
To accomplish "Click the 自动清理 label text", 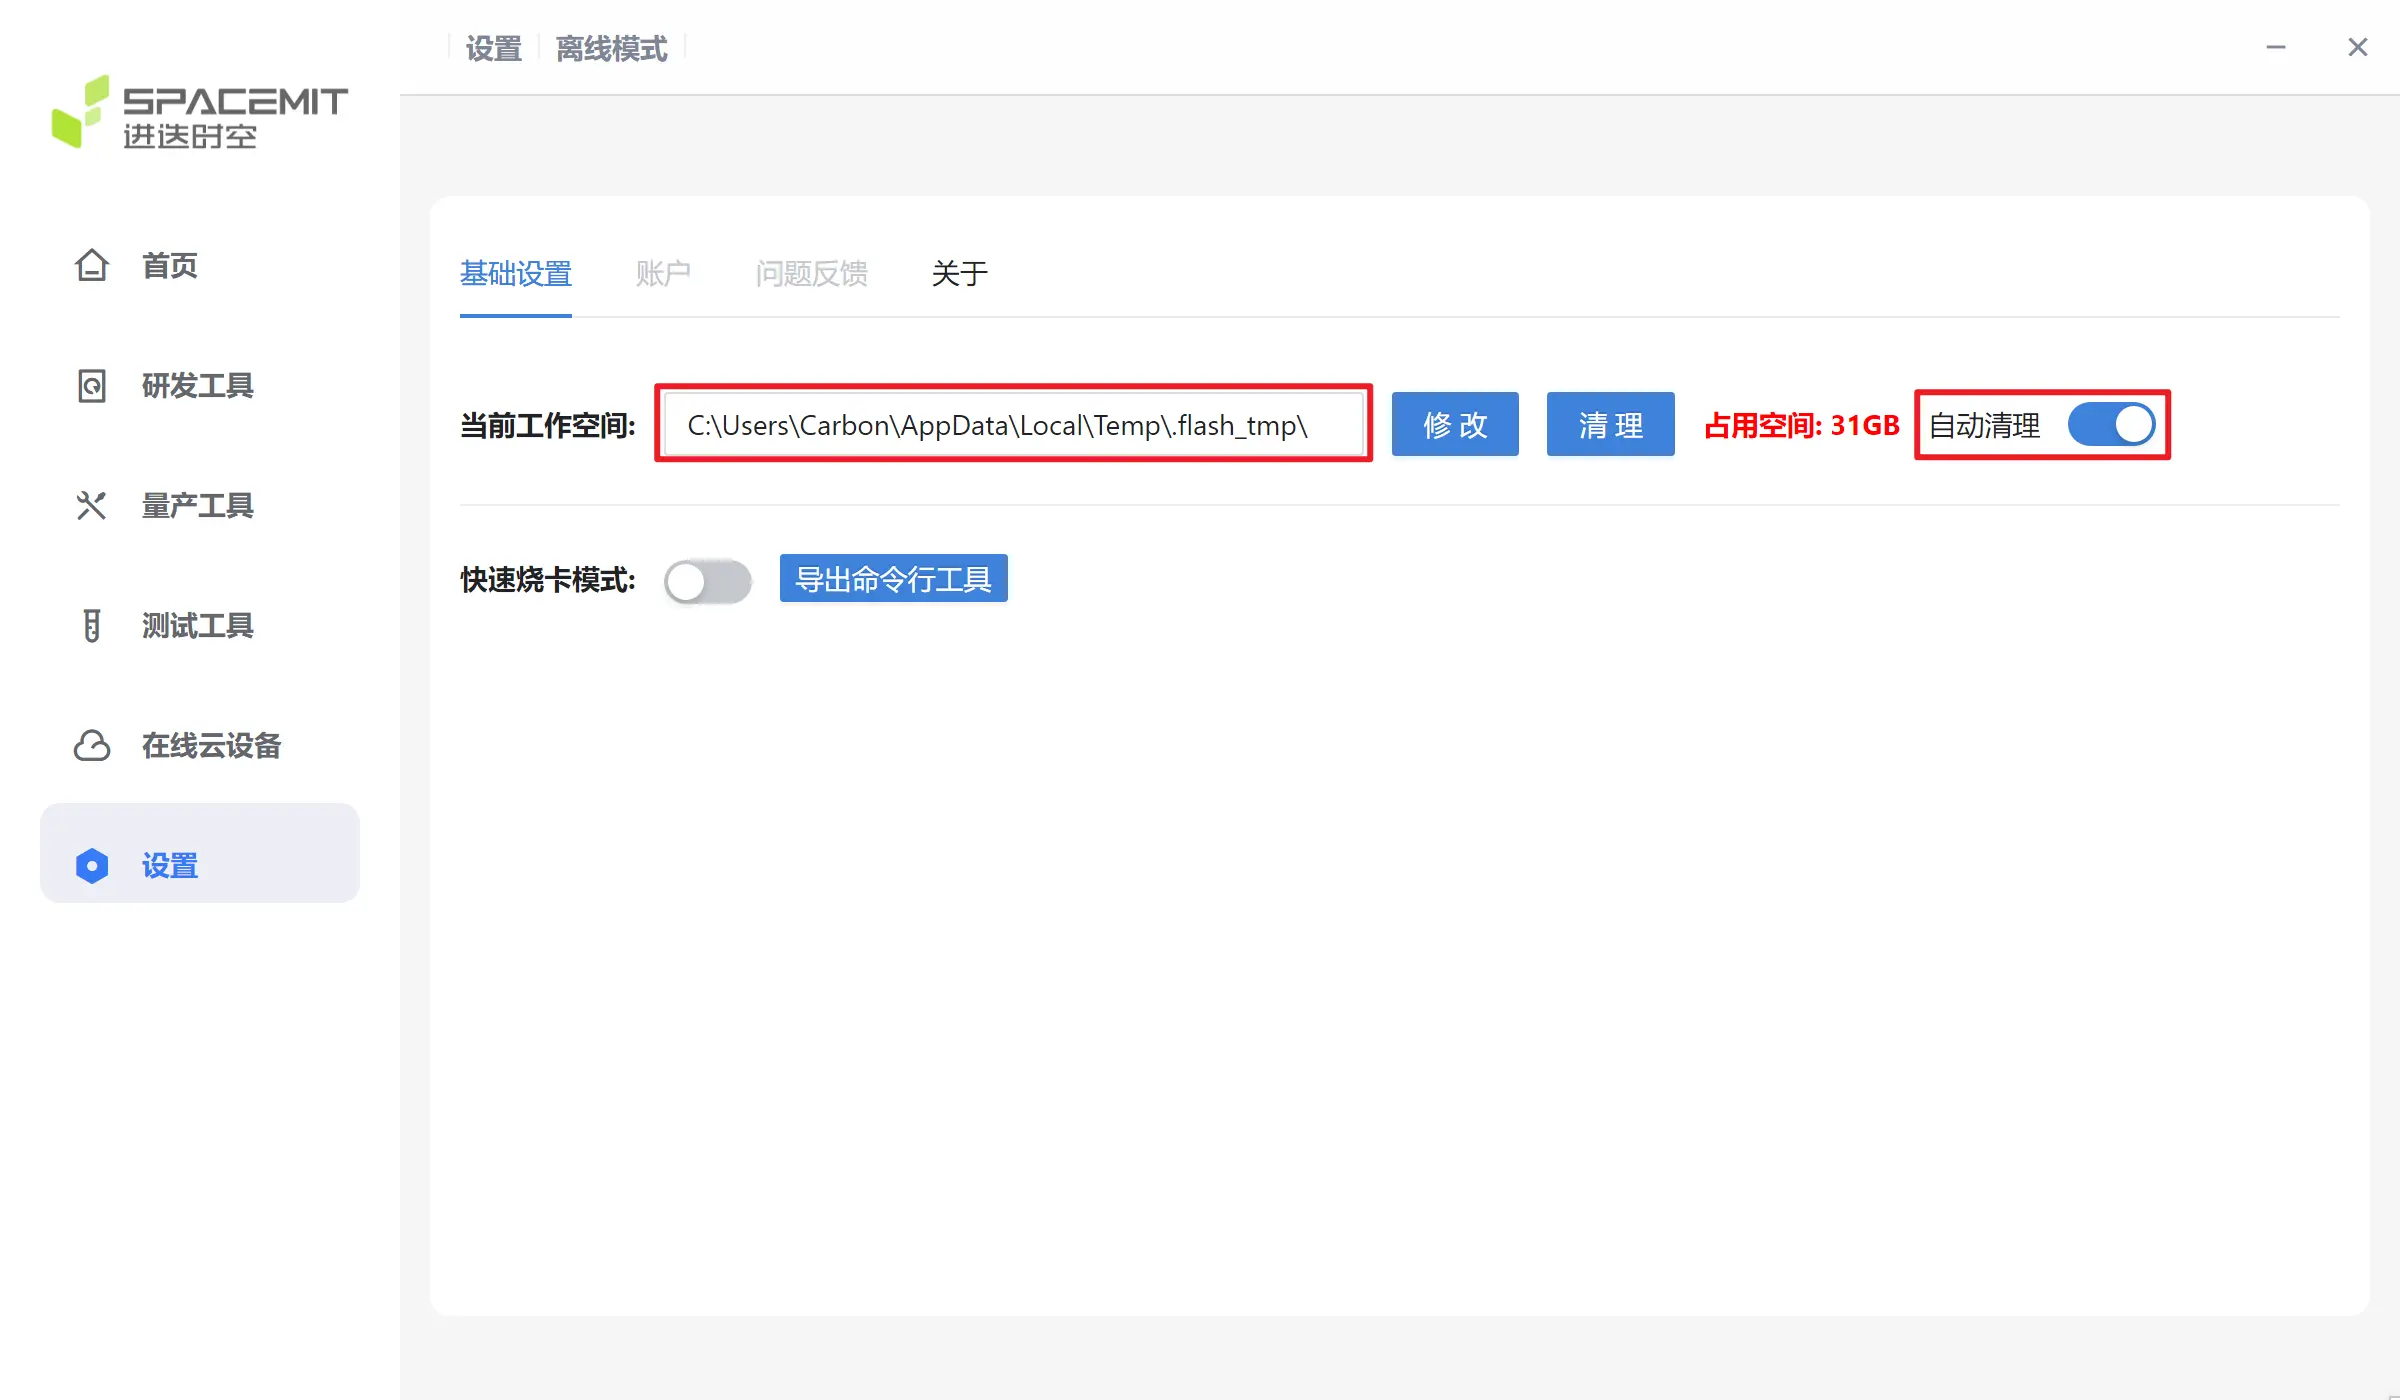I will pyautogui.click(x=1984, y=426).
